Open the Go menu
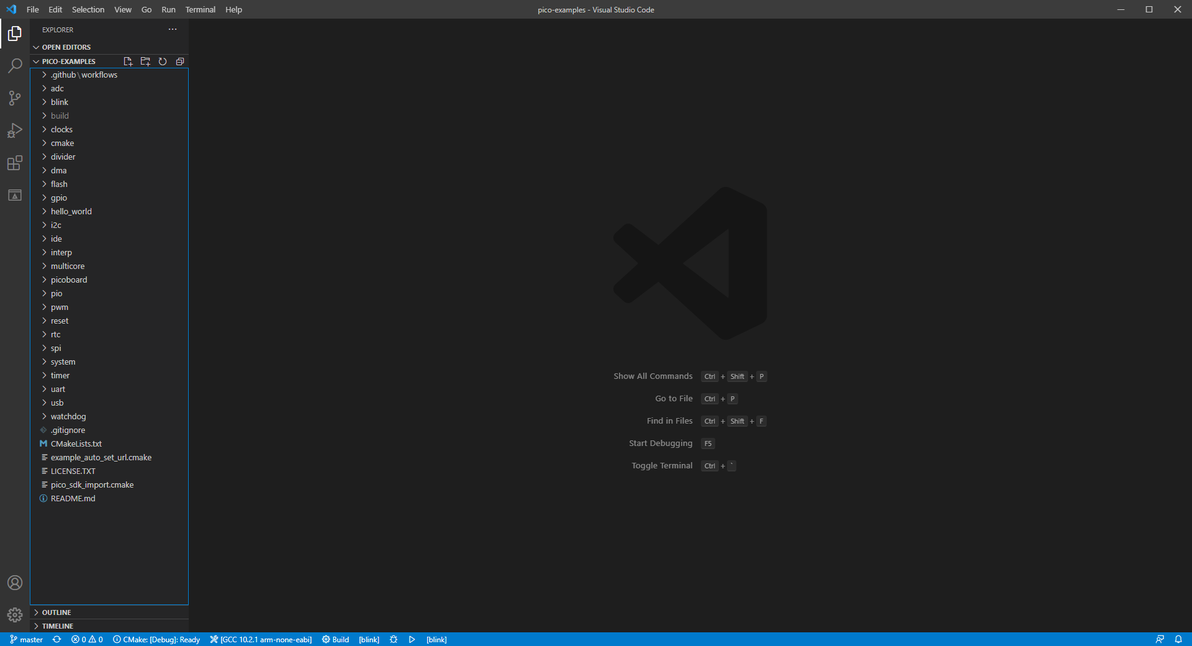The width and height of the screenshot is (1192, 646). coord(146,10)
